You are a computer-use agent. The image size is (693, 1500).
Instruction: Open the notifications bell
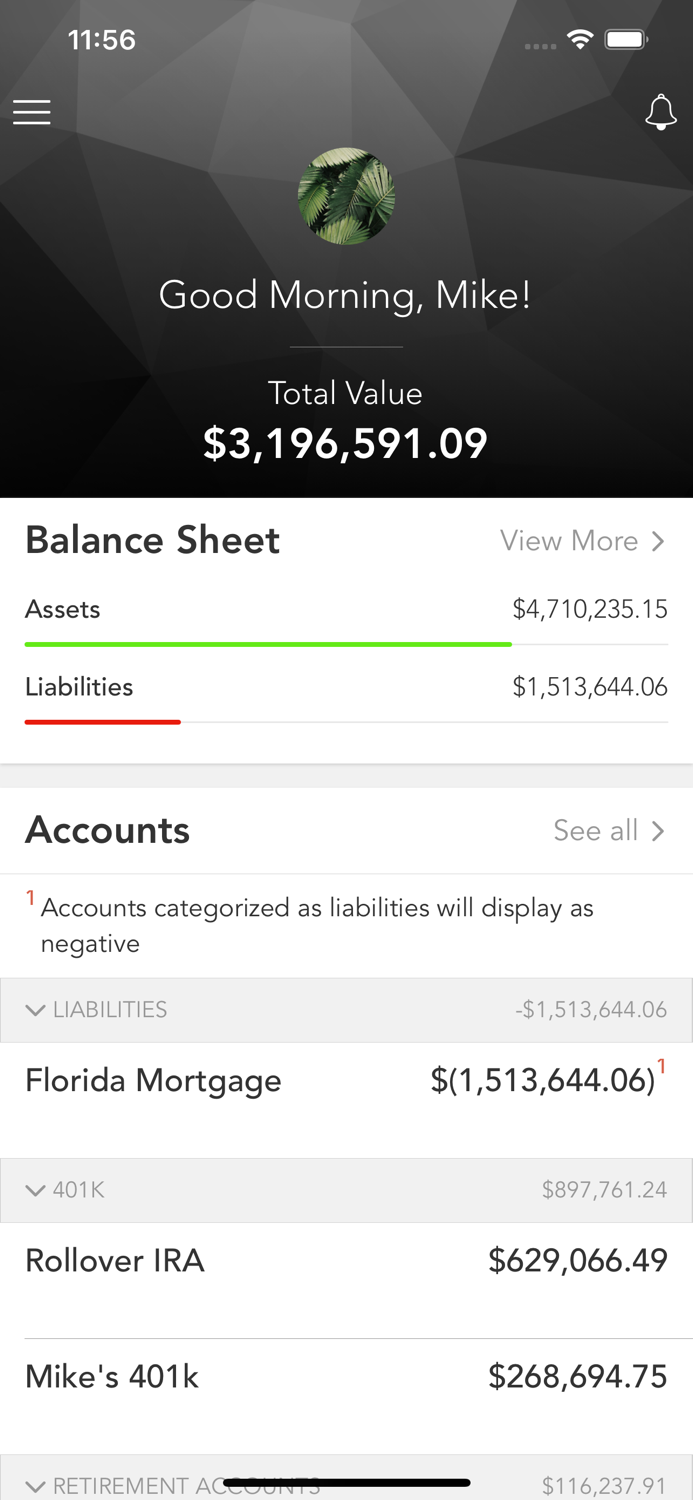click(661, 112)
